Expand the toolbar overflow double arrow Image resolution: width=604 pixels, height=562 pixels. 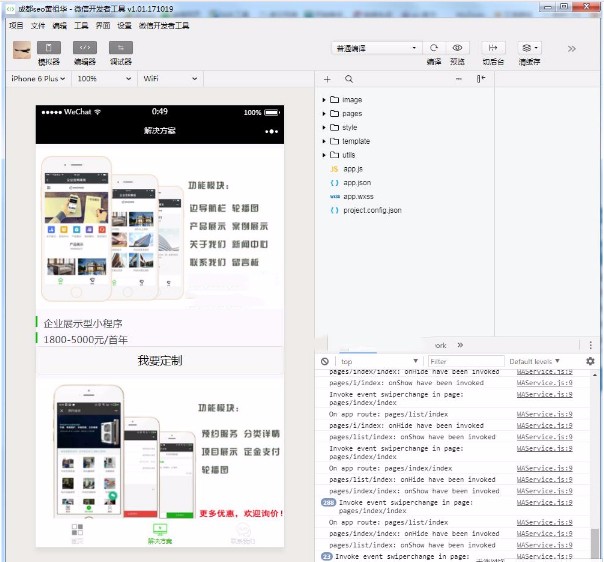[x=572, y=49]
